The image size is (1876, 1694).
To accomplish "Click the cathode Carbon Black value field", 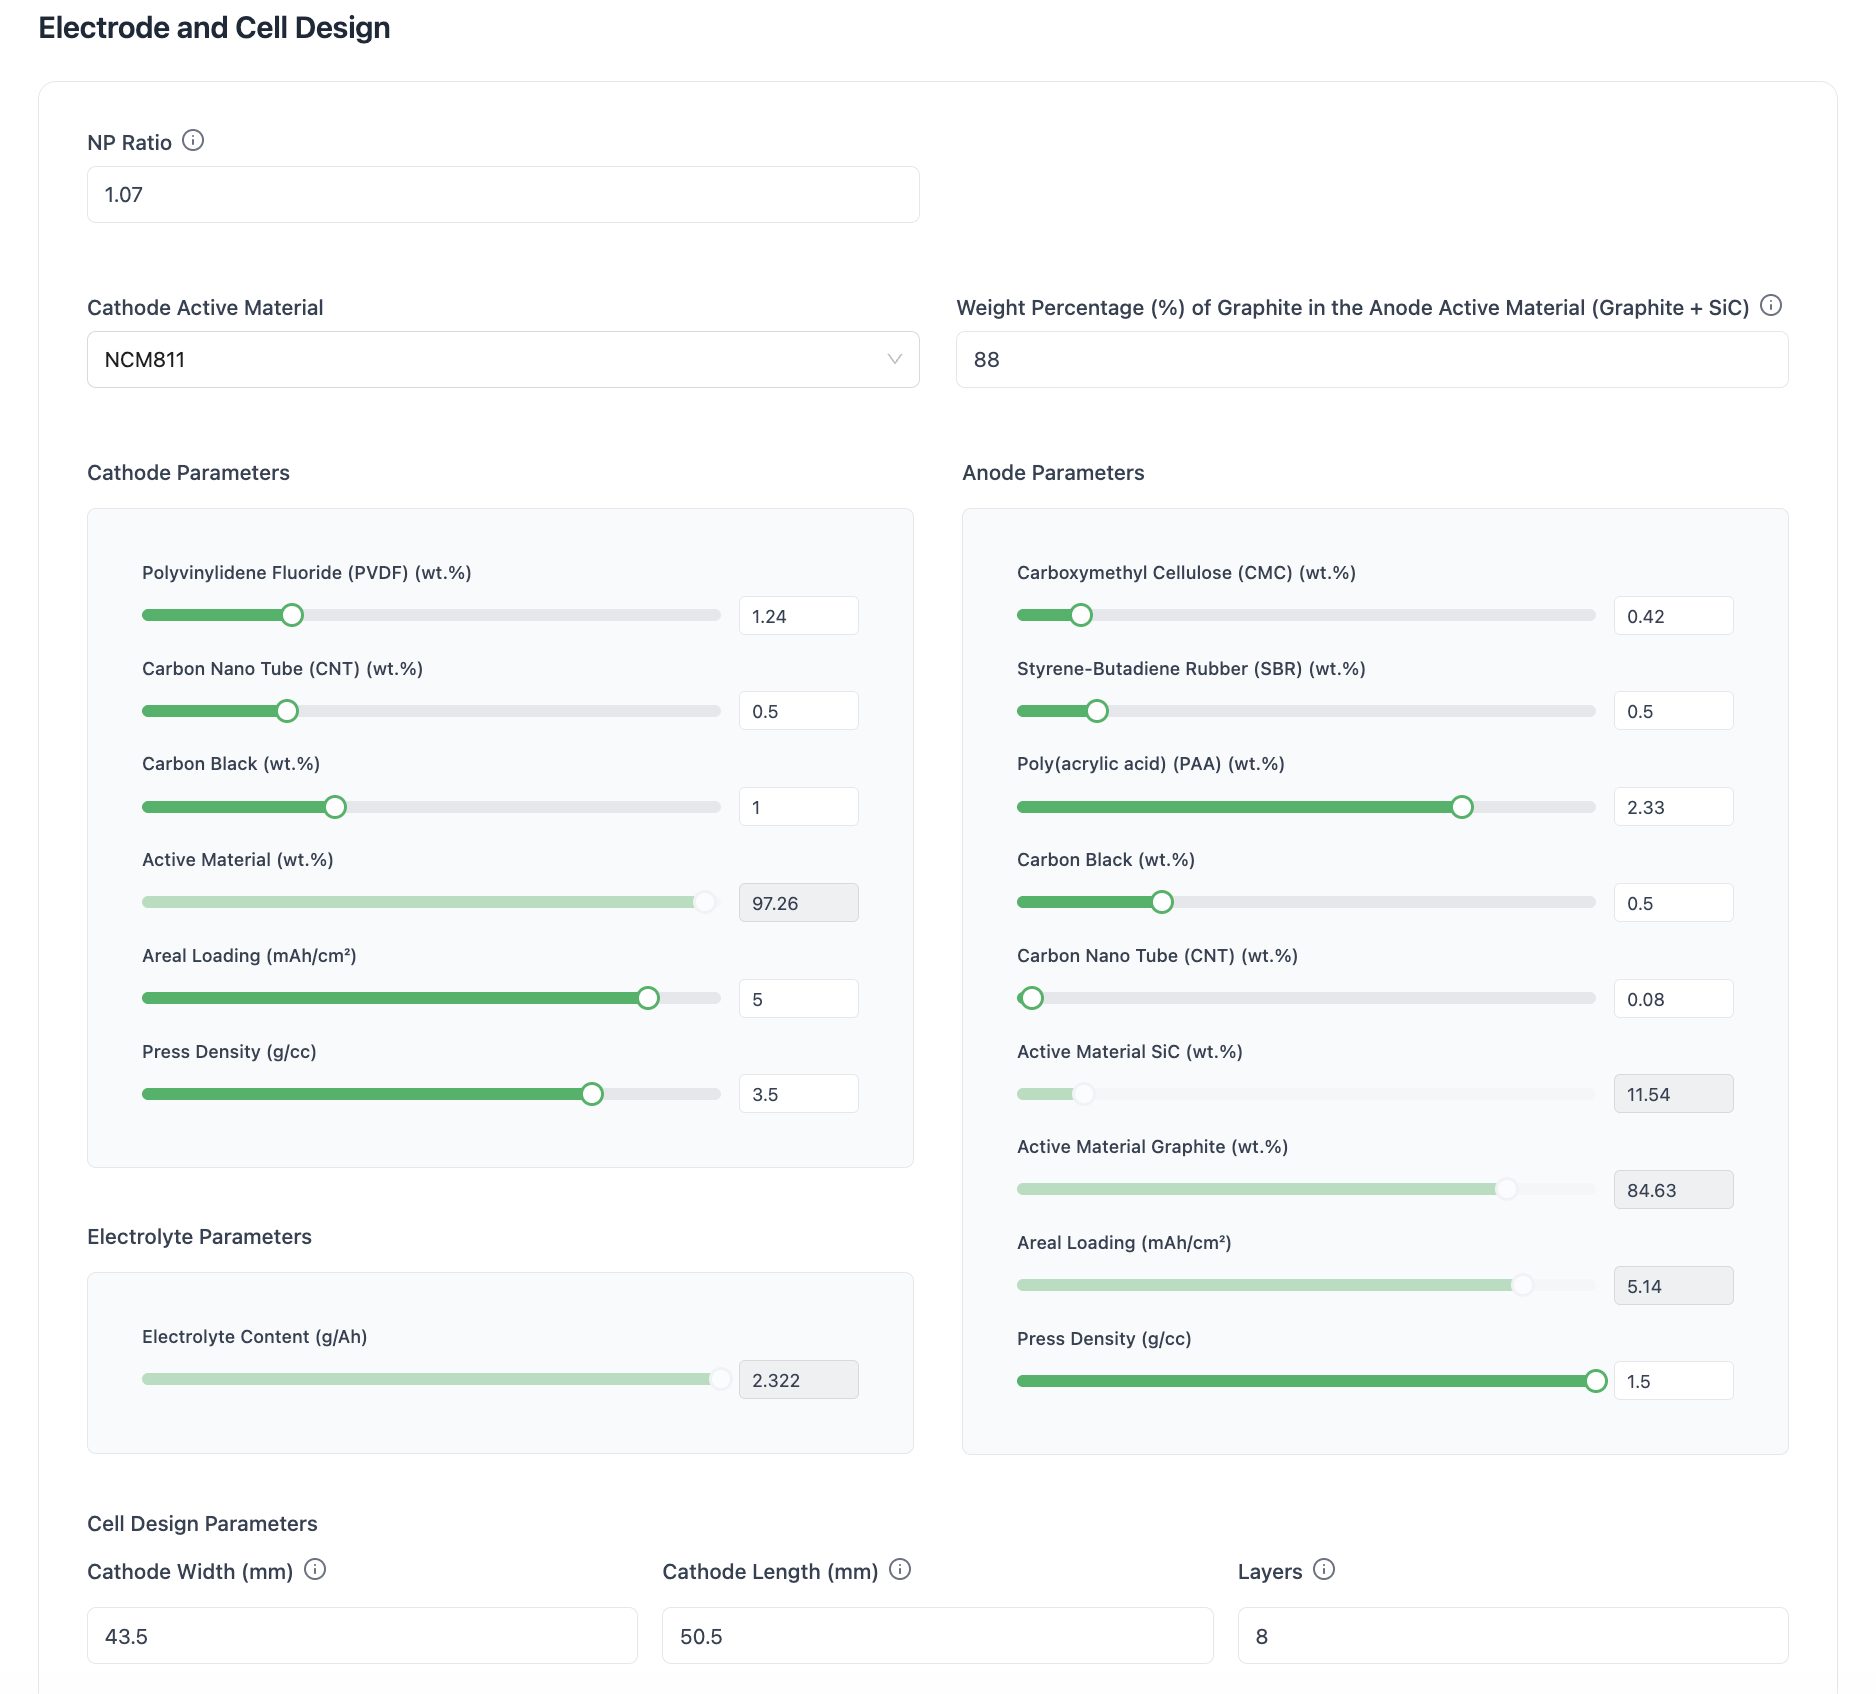I will click(x=799, y=807).
